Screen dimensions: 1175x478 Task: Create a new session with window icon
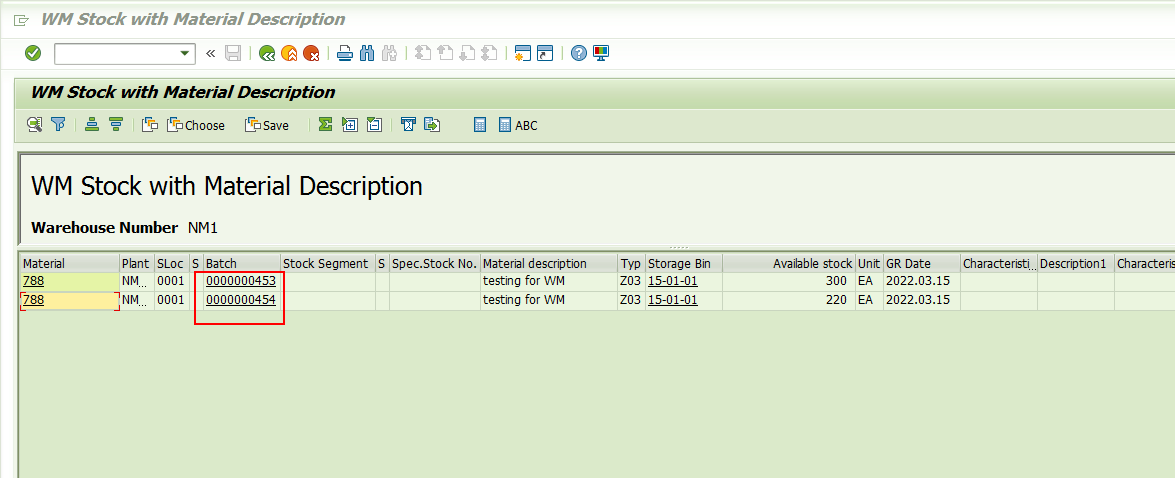[x=523, y=53]
